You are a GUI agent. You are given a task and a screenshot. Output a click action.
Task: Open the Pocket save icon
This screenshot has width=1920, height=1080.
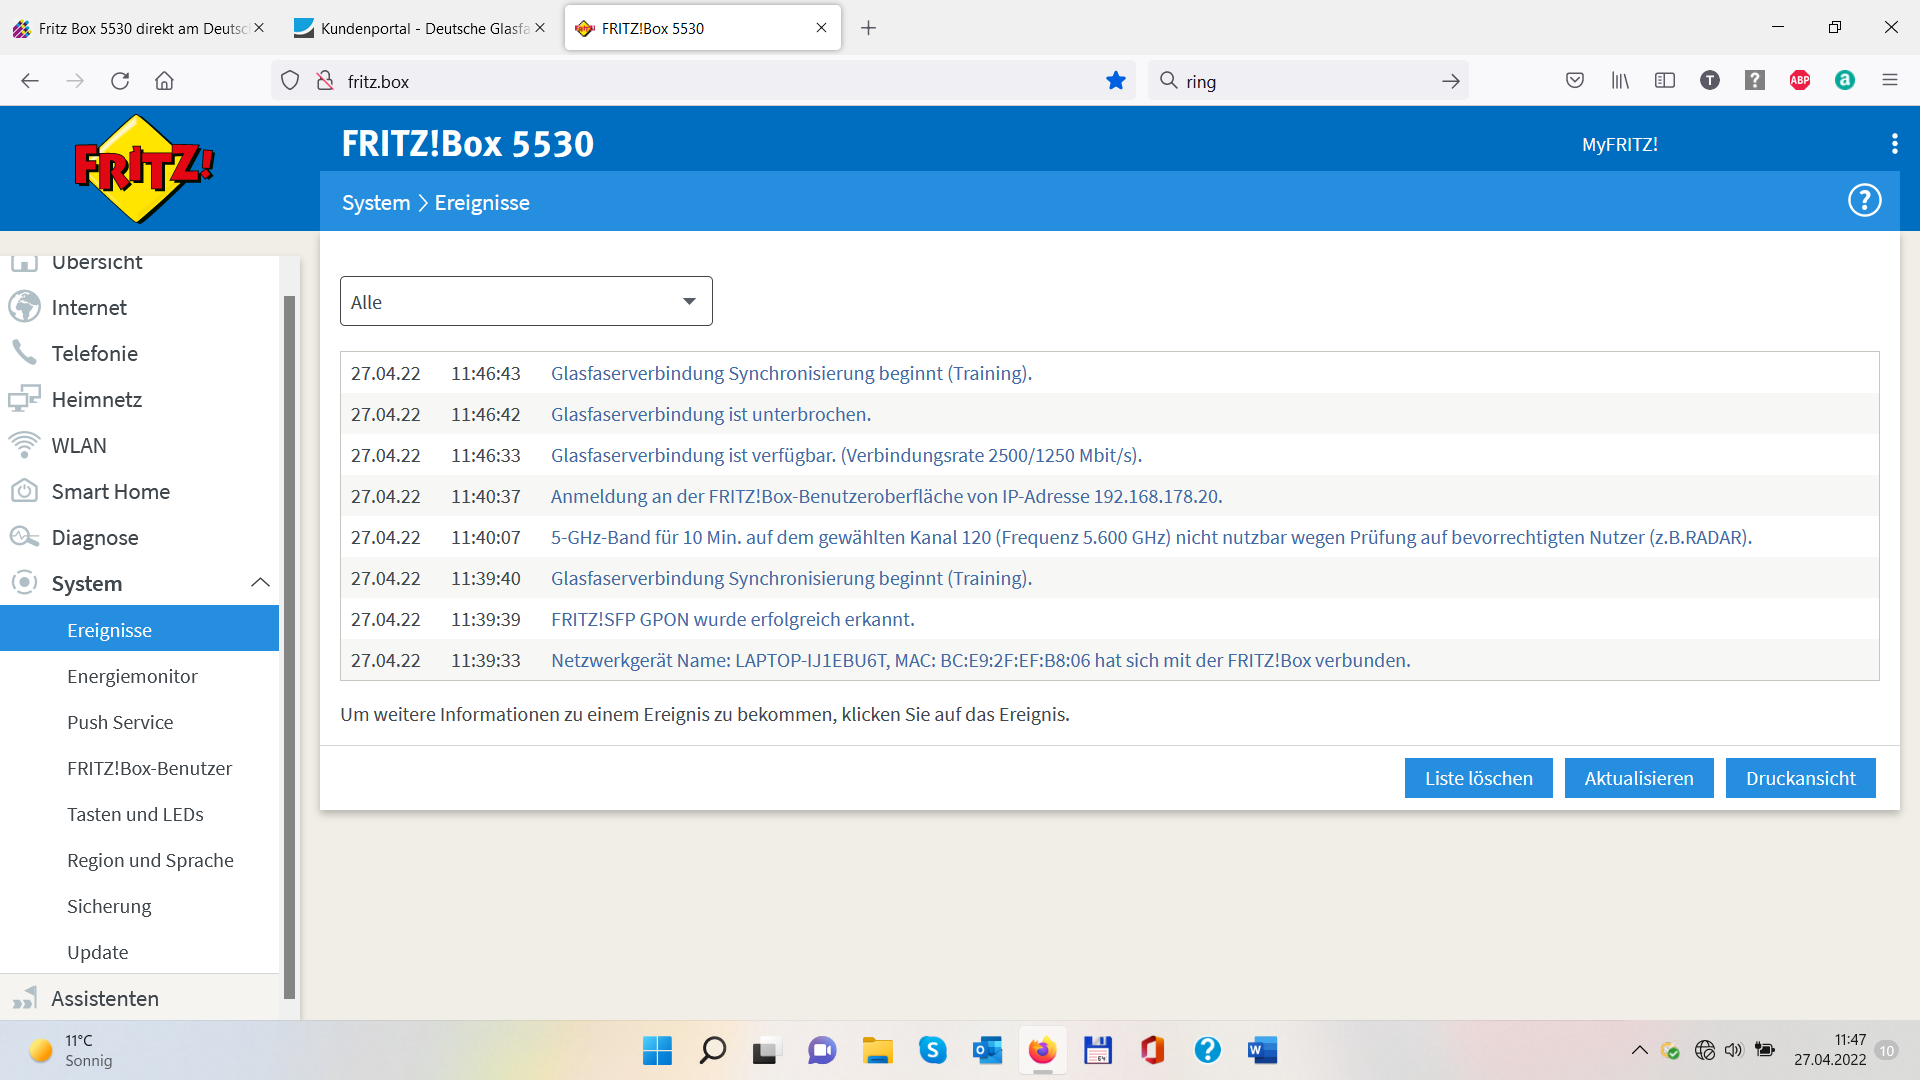pyautogui.click(x=1575, y=81)
